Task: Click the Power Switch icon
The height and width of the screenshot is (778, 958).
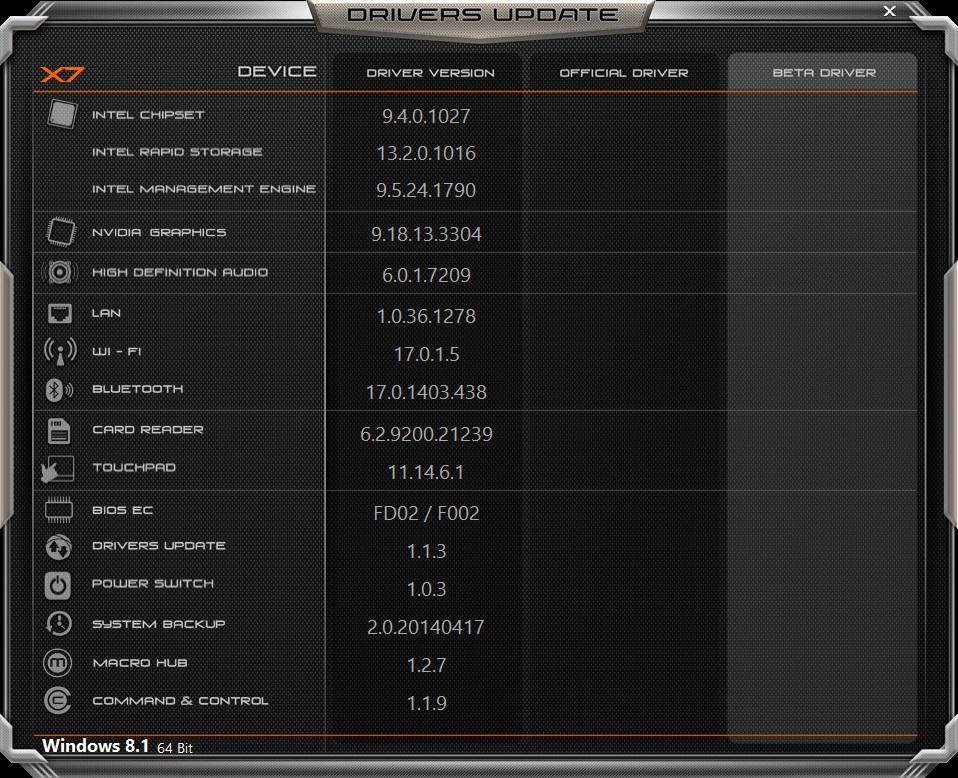Action: coord(58,585)
